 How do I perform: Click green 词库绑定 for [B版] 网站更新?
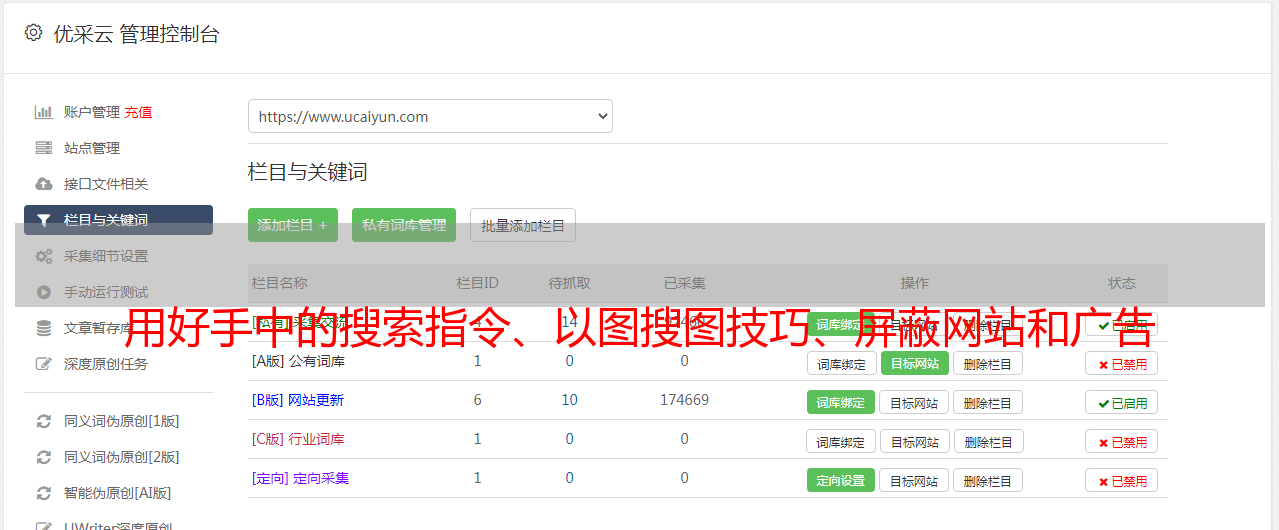[x=841, y=403]
